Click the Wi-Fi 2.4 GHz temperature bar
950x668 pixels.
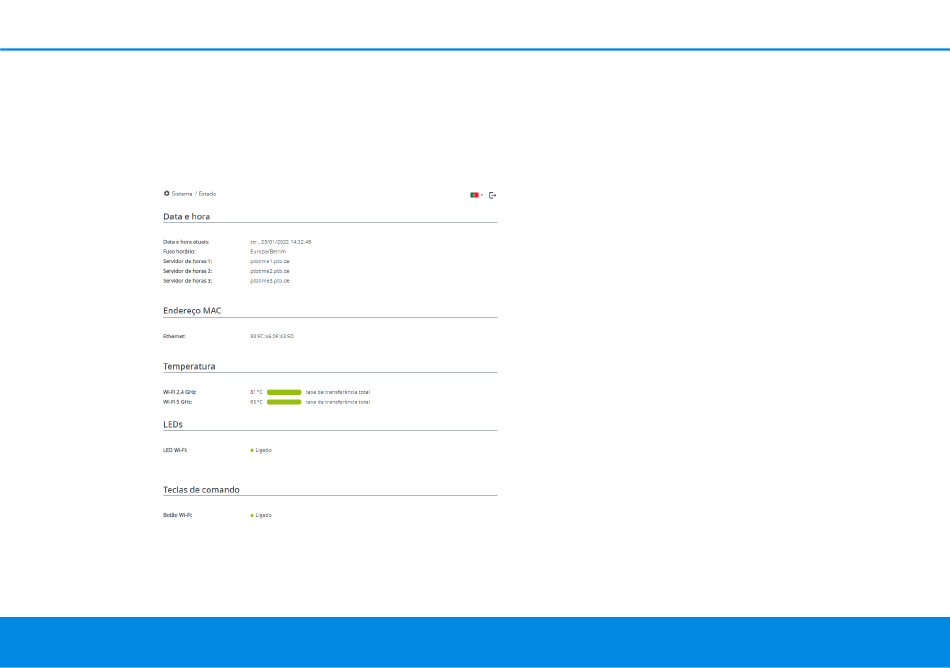284,392
